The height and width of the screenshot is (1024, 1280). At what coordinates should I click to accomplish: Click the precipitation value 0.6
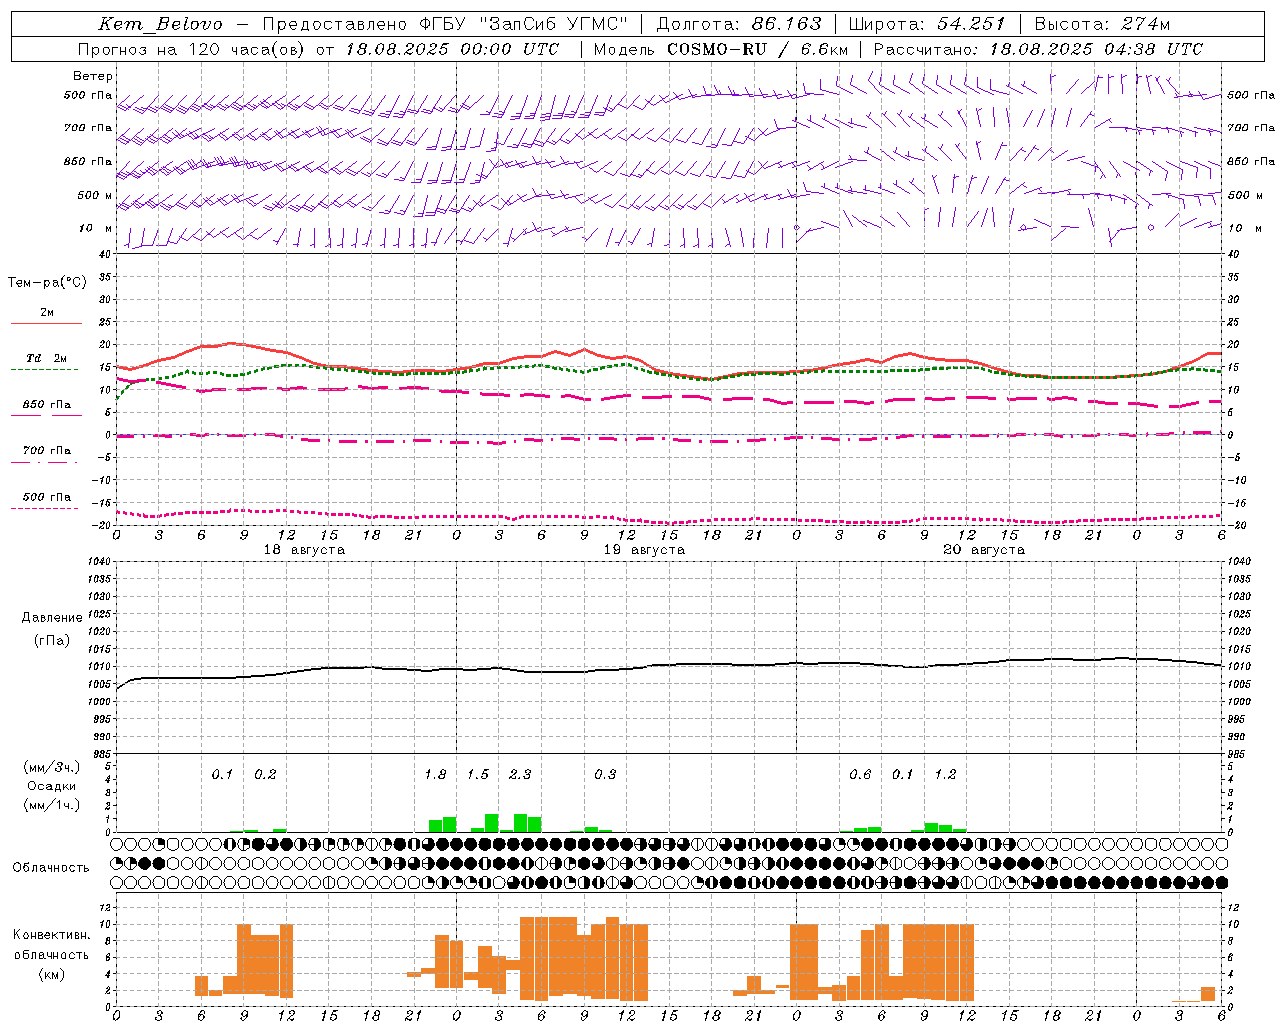[x=860, y=775]
